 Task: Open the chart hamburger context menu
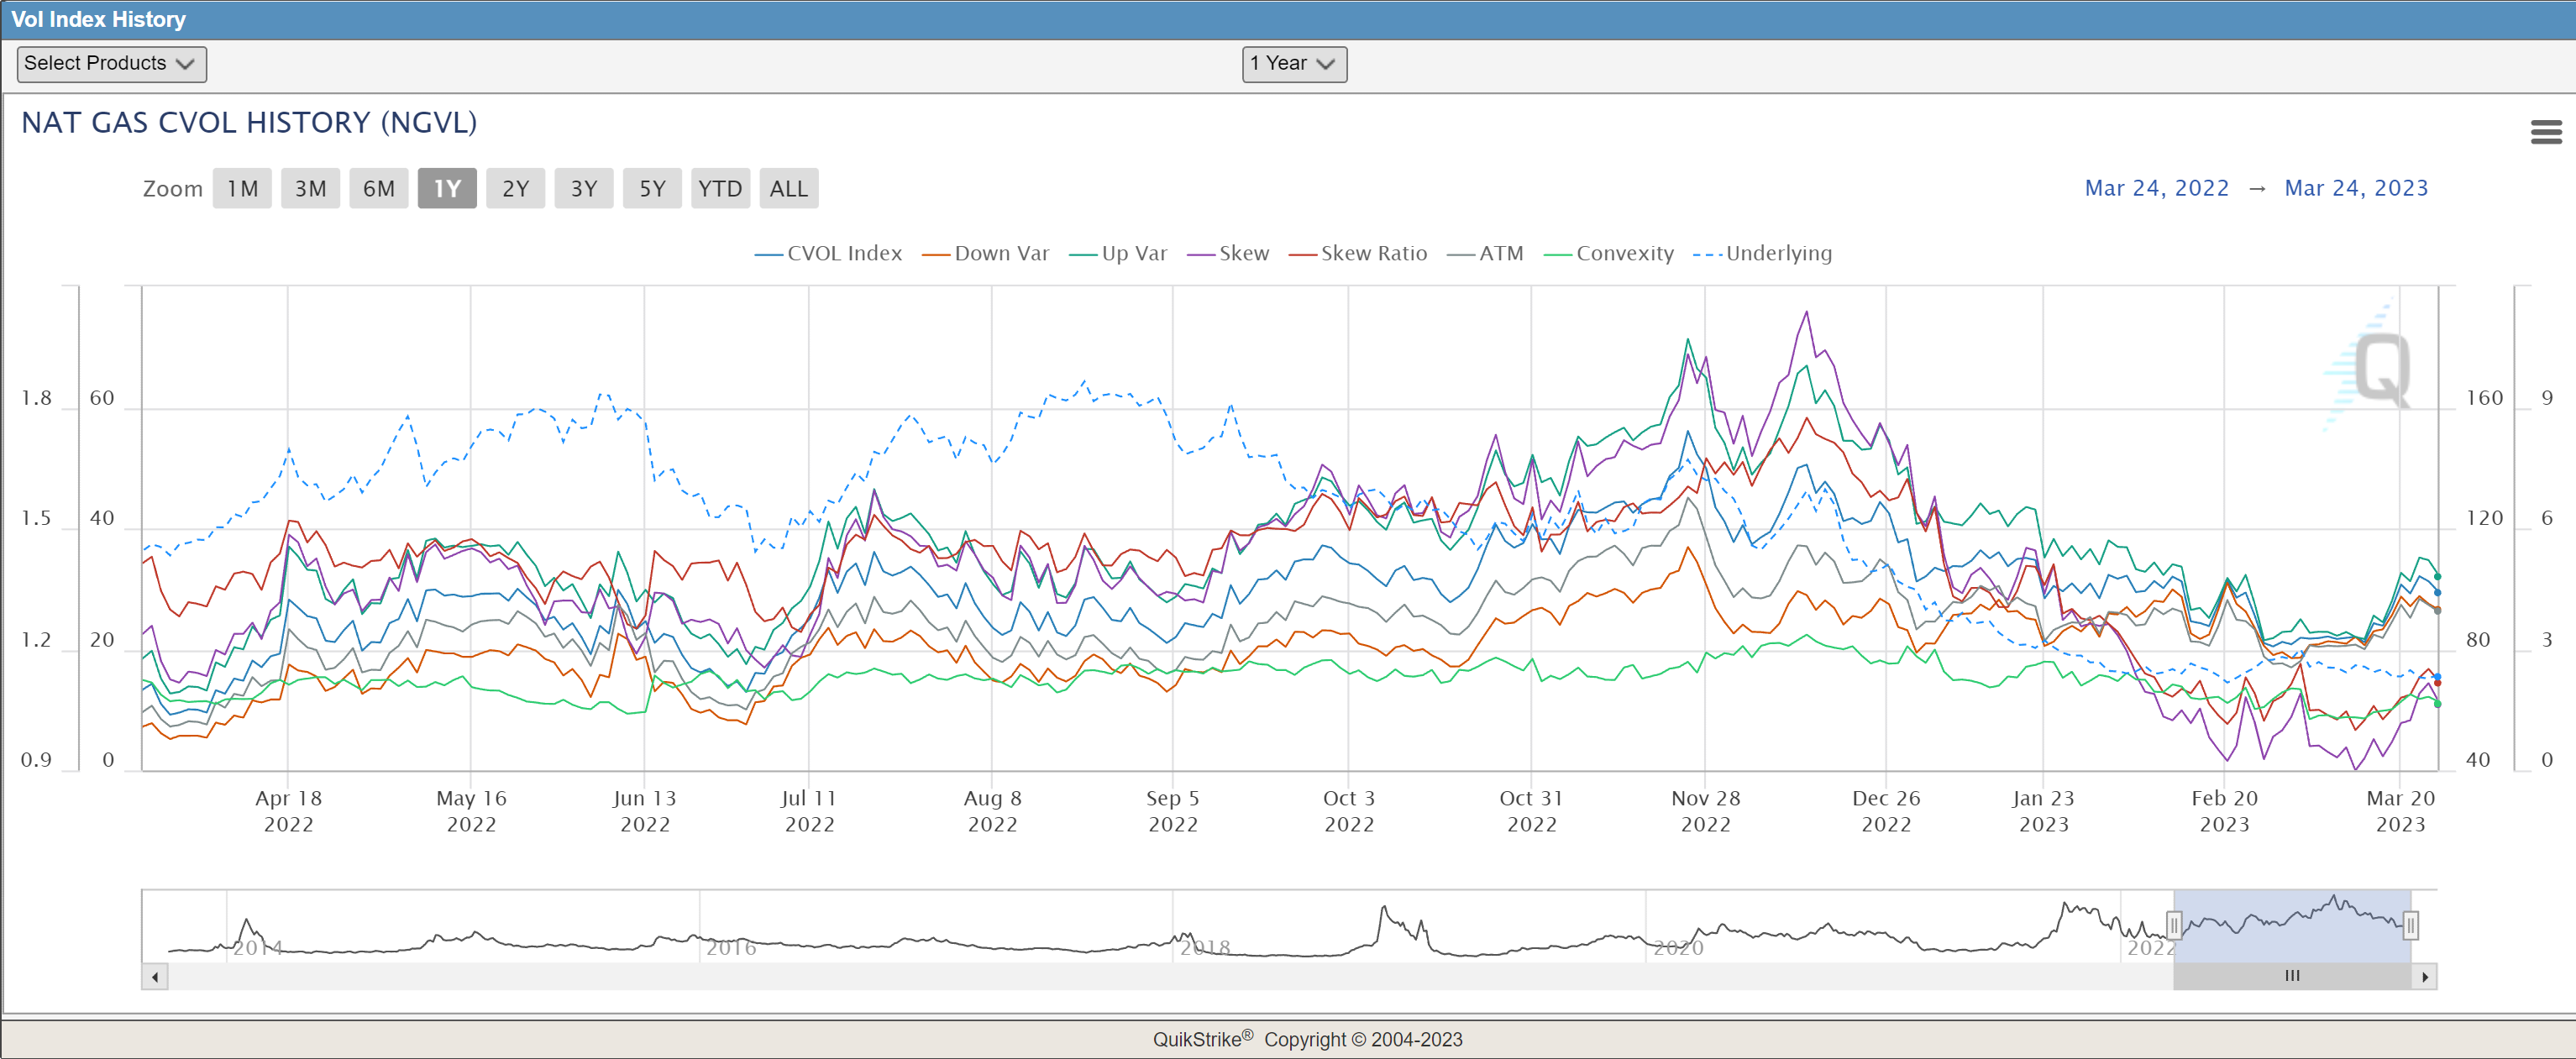[x=2545, y=132]
